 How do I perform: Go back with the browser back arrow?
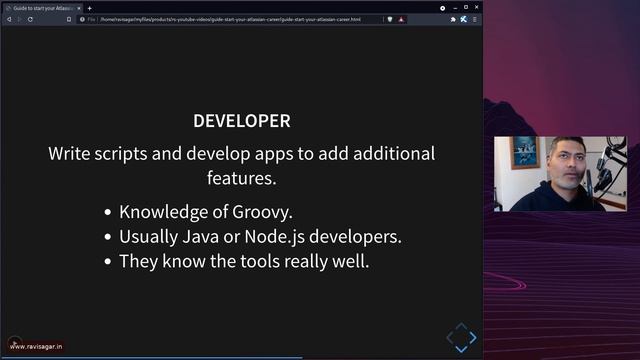coord(9,19)
